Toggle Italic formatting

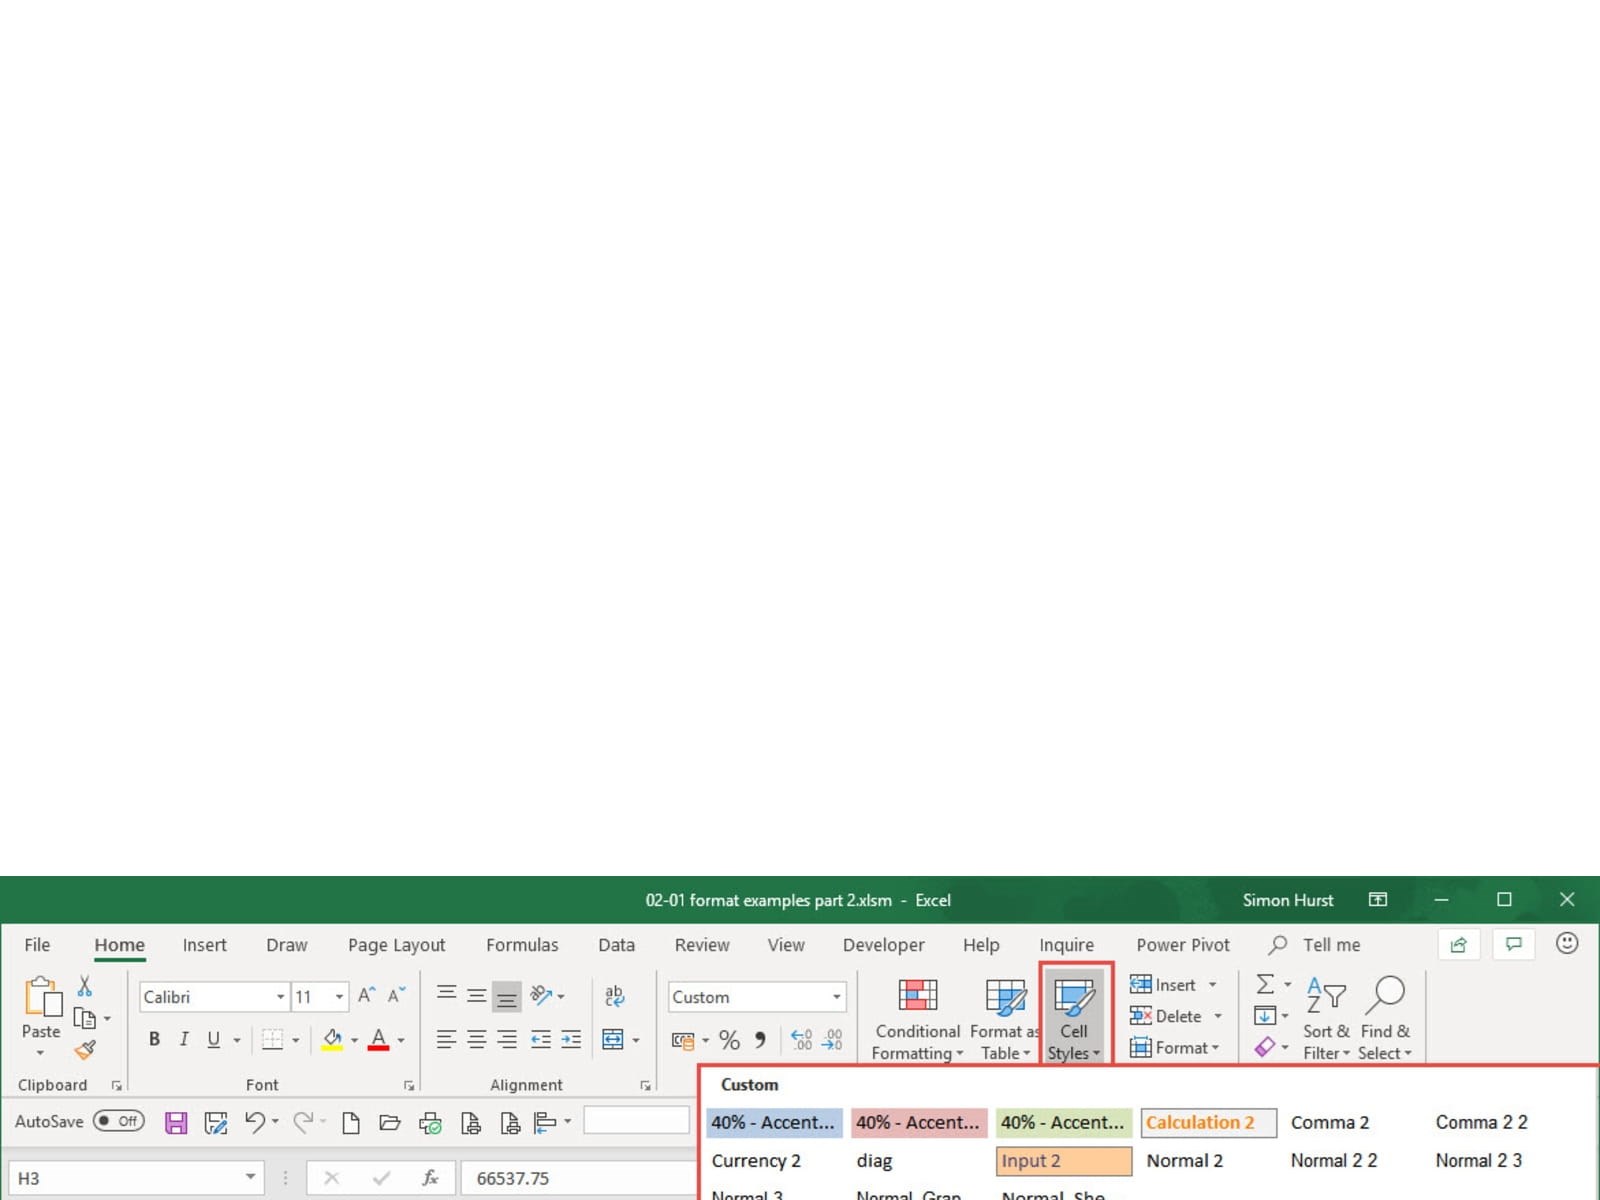[184, 1040]
